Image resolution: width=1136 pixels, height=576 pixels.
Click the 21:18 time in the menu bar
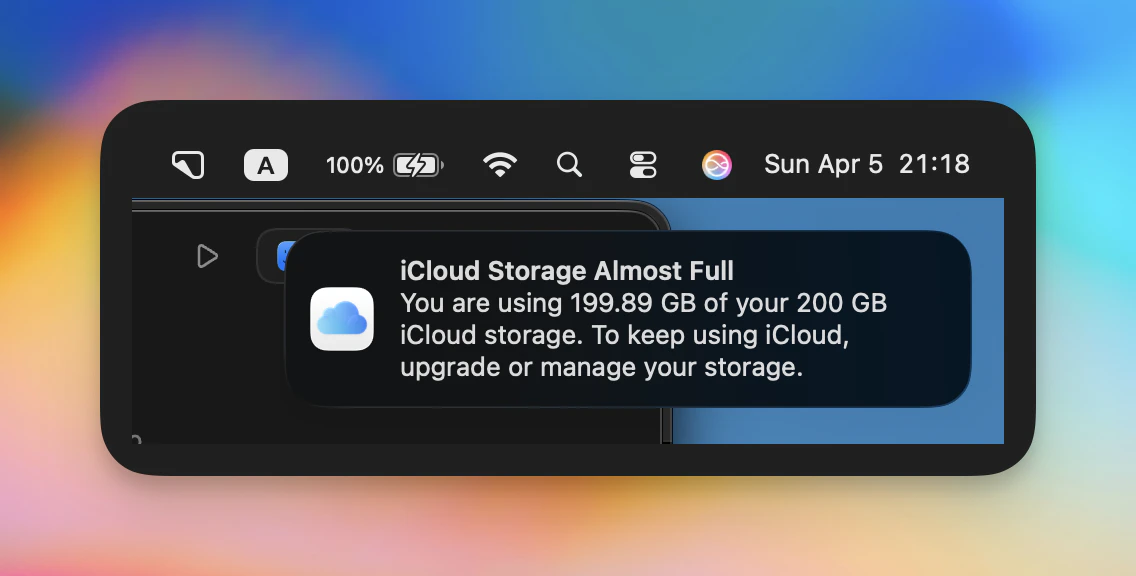pos(935,164)
